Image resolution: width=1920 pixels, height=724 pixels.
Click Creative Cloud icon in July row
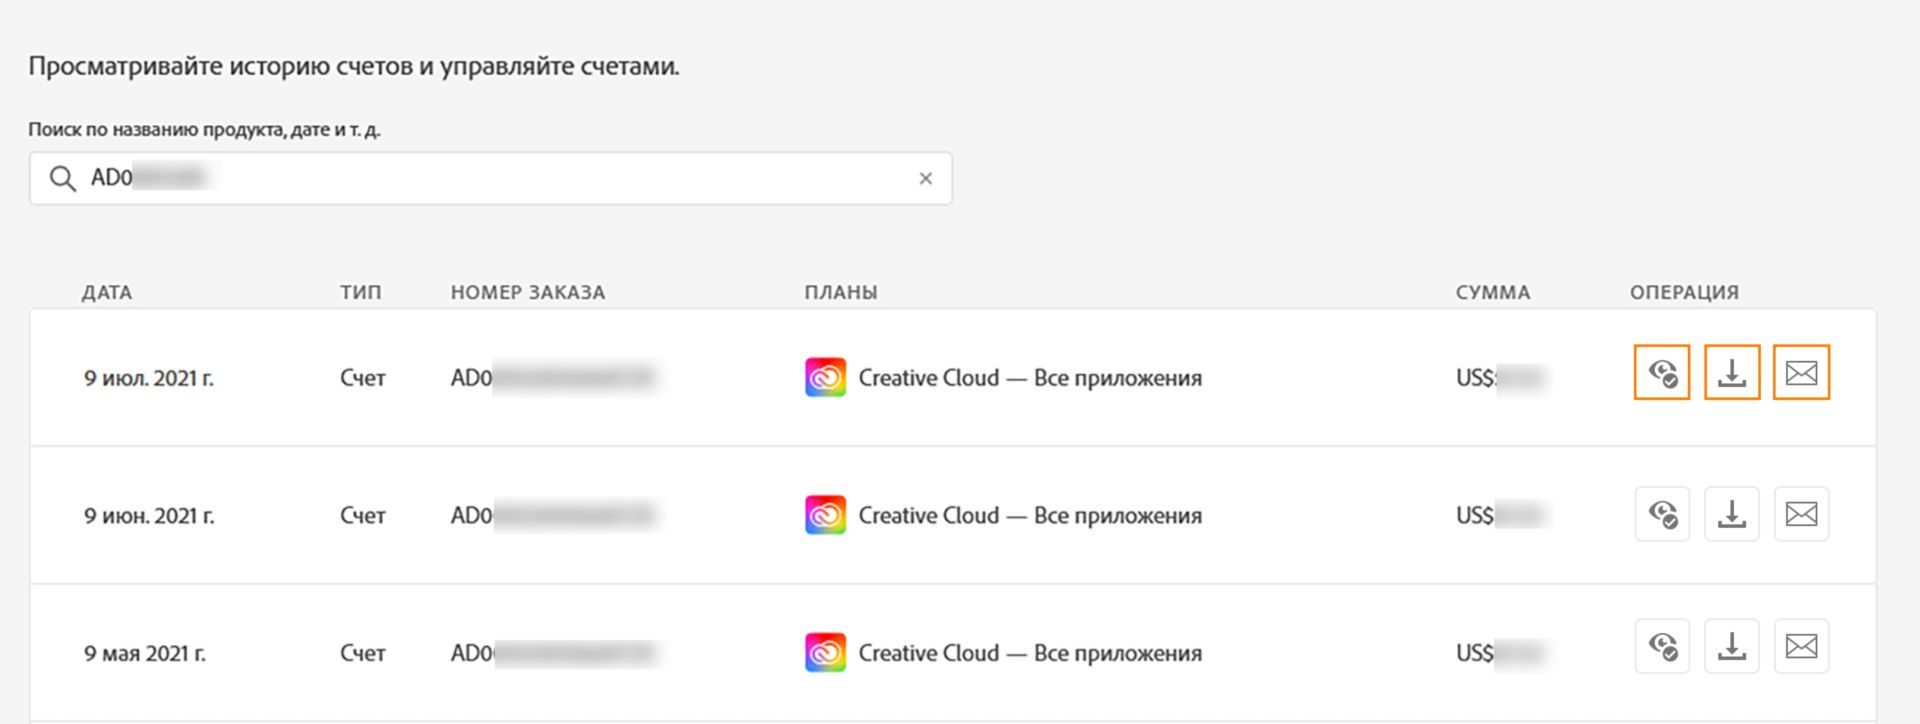pyautogui.click(x=825, y=377)
